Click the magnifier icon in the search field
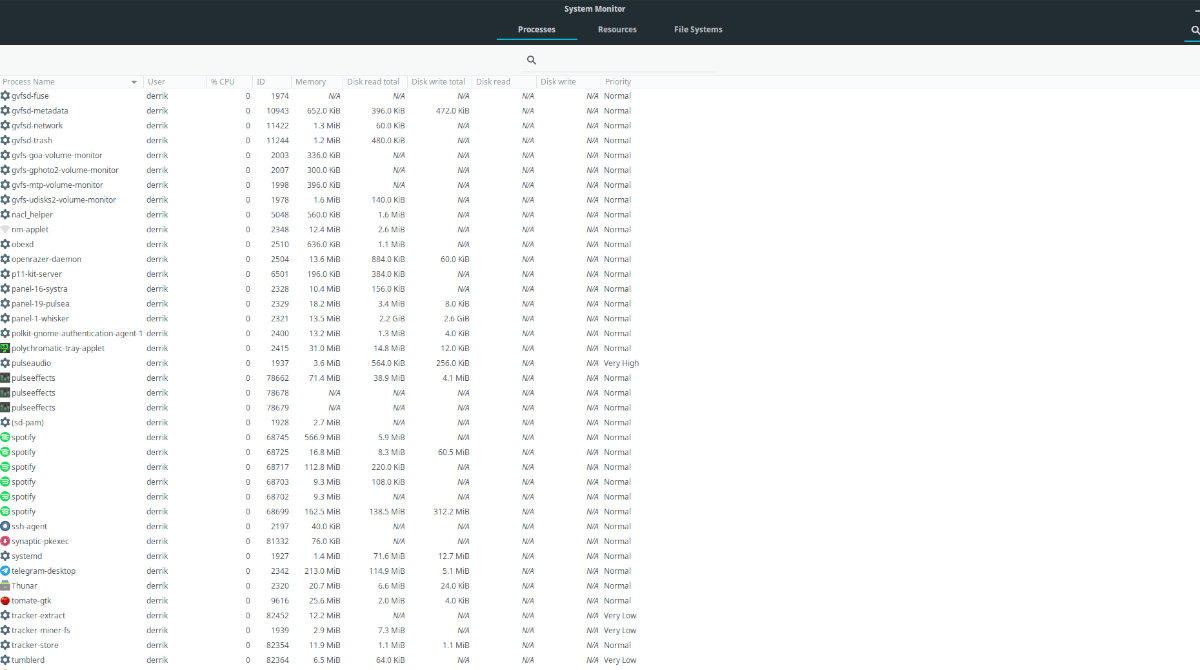The image size is (1200, 670). point(531,60)
